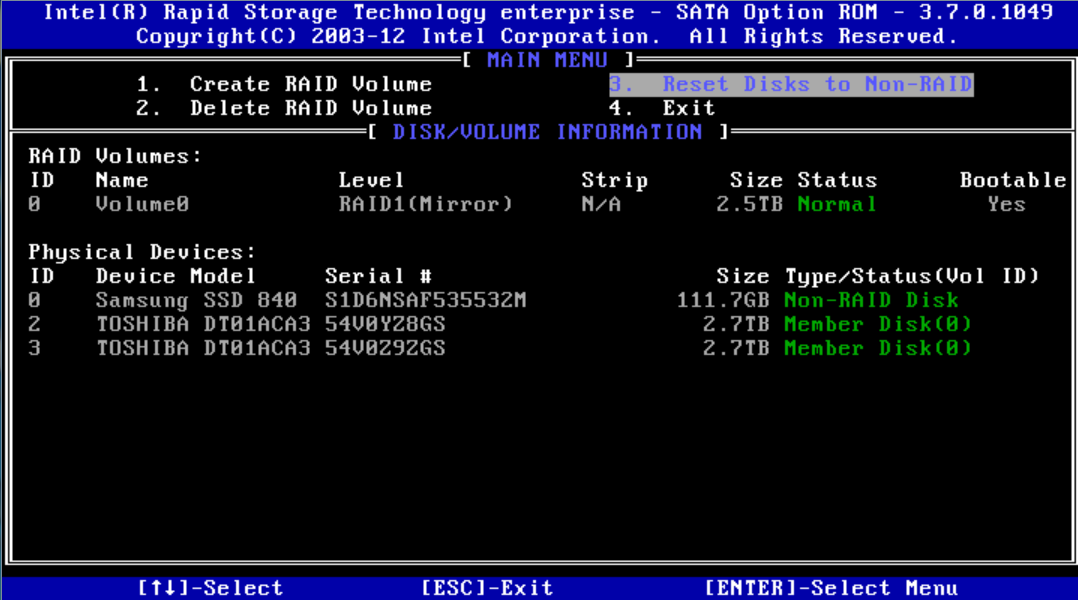Click the 2.7TB size for serial 54V0YZ8GS
The height and width of the screenshot is (600, 1078).
[736, 324]
